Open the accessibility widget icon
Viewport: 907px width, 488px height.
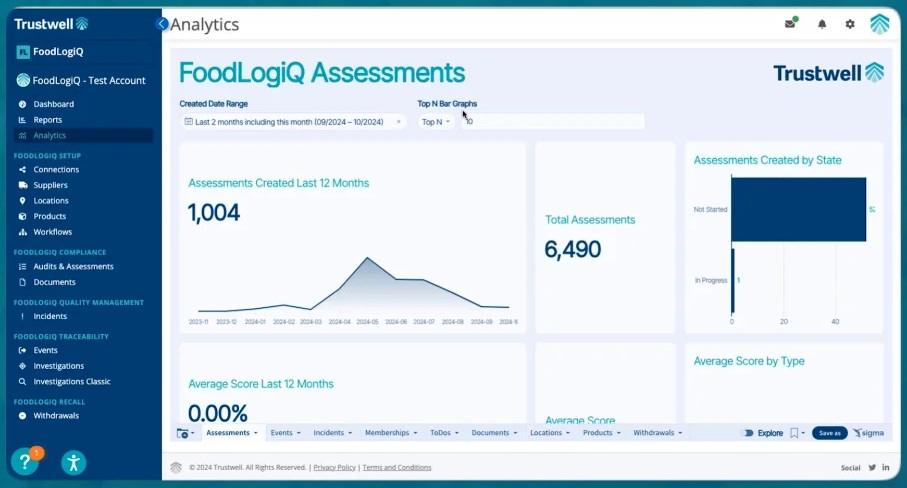73,462
